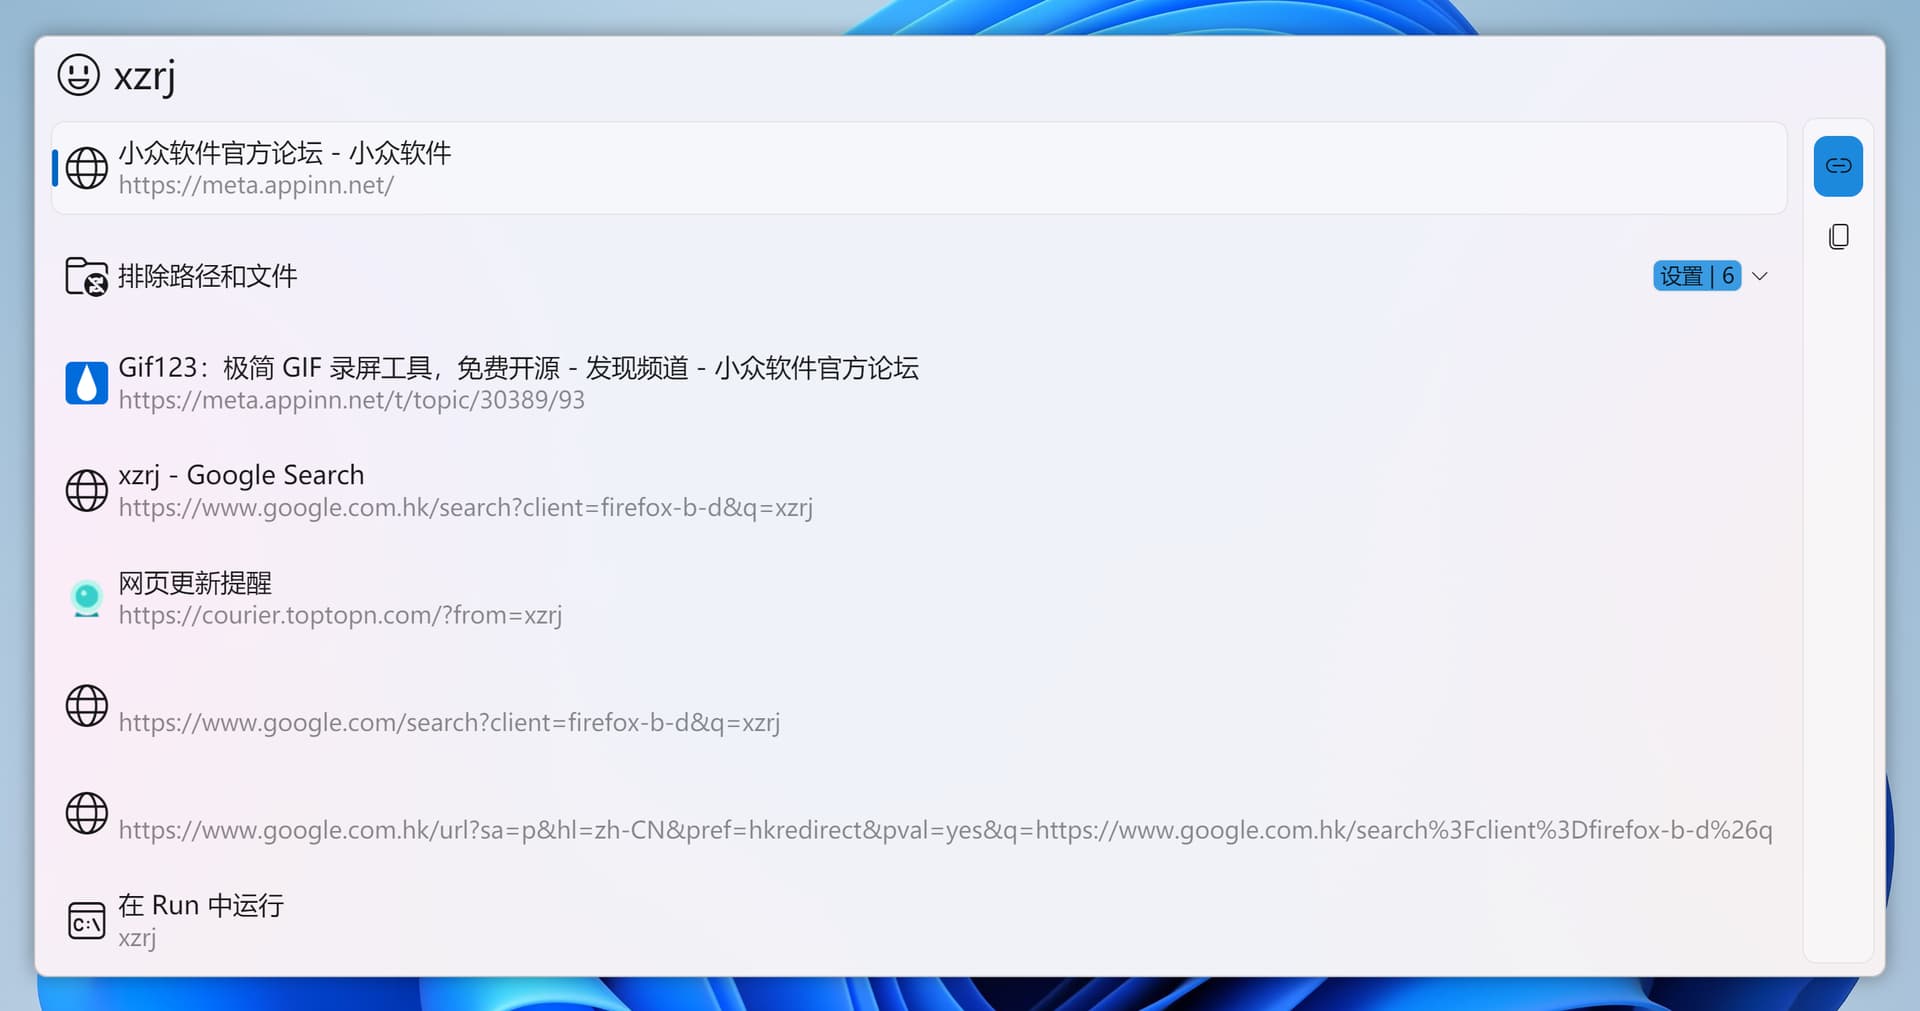Viewport: 1920px width, 1011px height.
Task: Expand the chevron next to 设置 | 6
Action: coord(1760,276)
